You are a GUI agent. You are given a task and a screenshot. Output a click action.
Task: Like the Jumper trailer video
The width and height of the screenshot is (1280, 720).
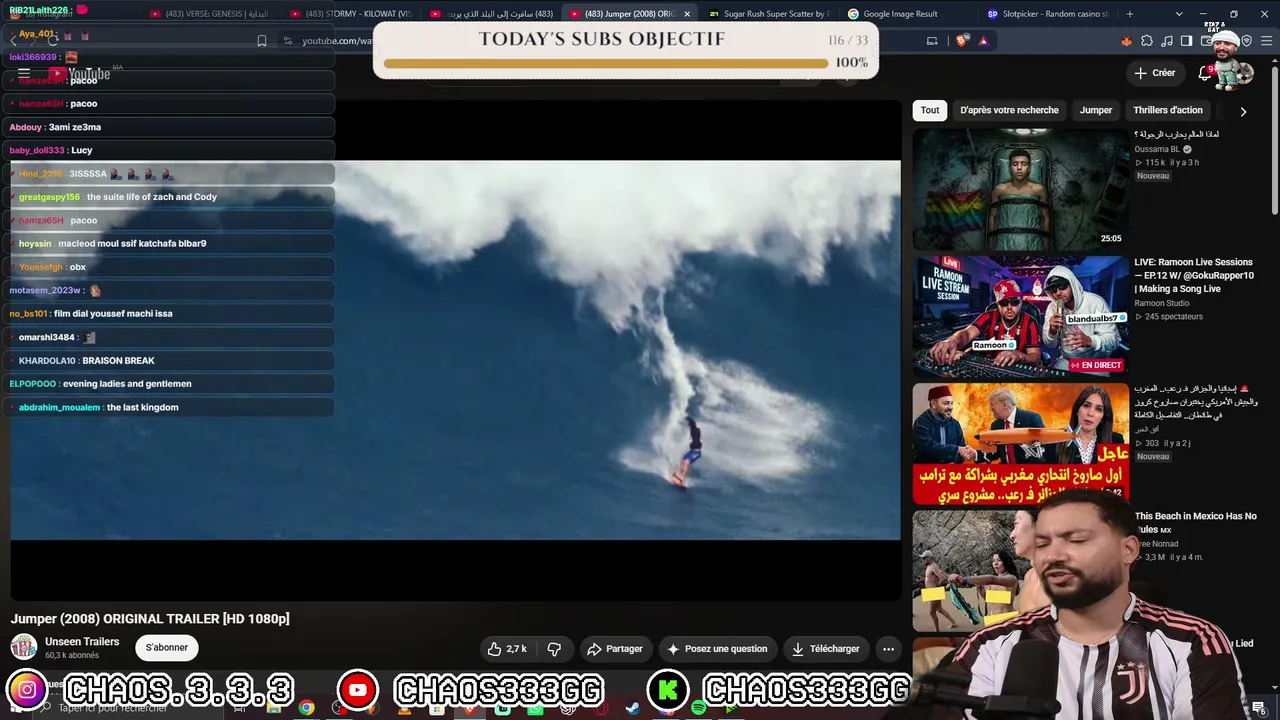[507, 649]
